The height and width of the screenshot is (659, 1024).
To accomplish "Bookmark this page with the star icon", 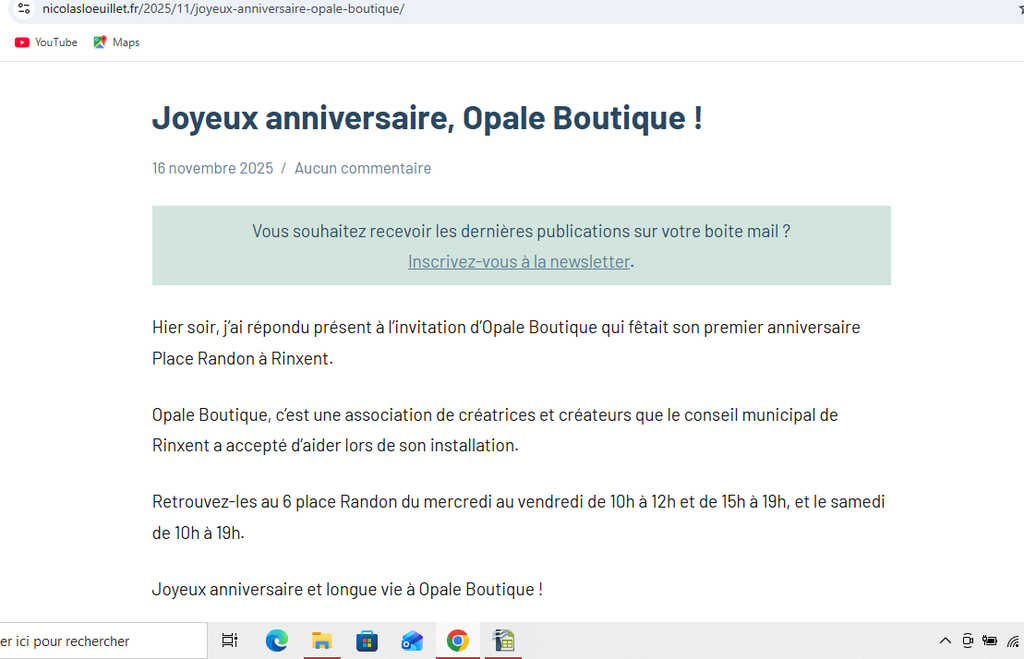I will (x=1019, y=9).
